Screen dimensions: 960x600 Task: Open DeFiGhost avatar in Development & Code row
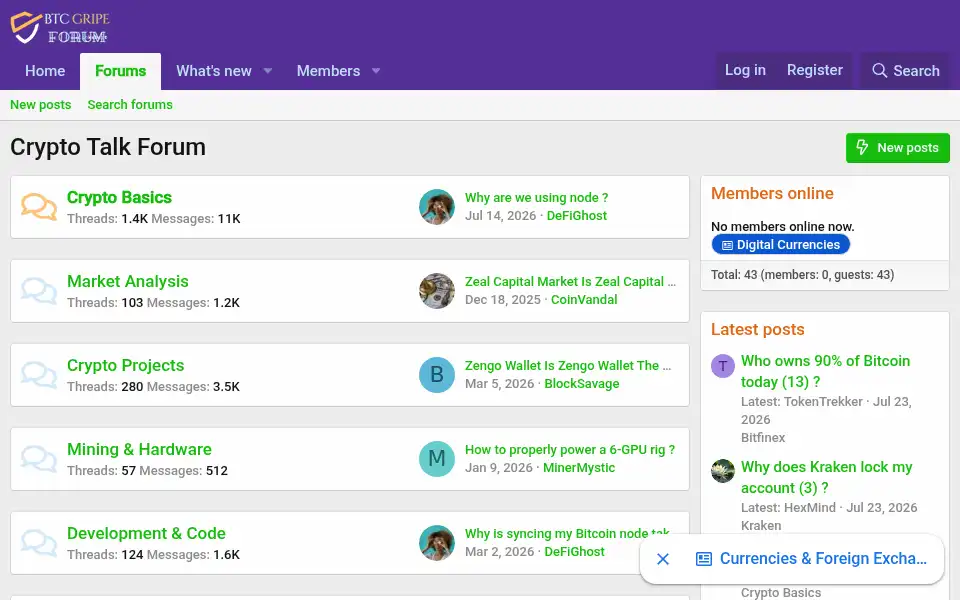coord(437,542)
